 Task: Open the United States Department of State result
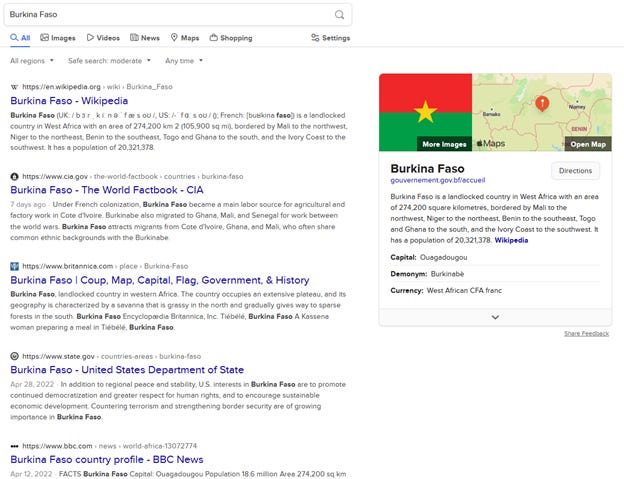pos(127,370)
